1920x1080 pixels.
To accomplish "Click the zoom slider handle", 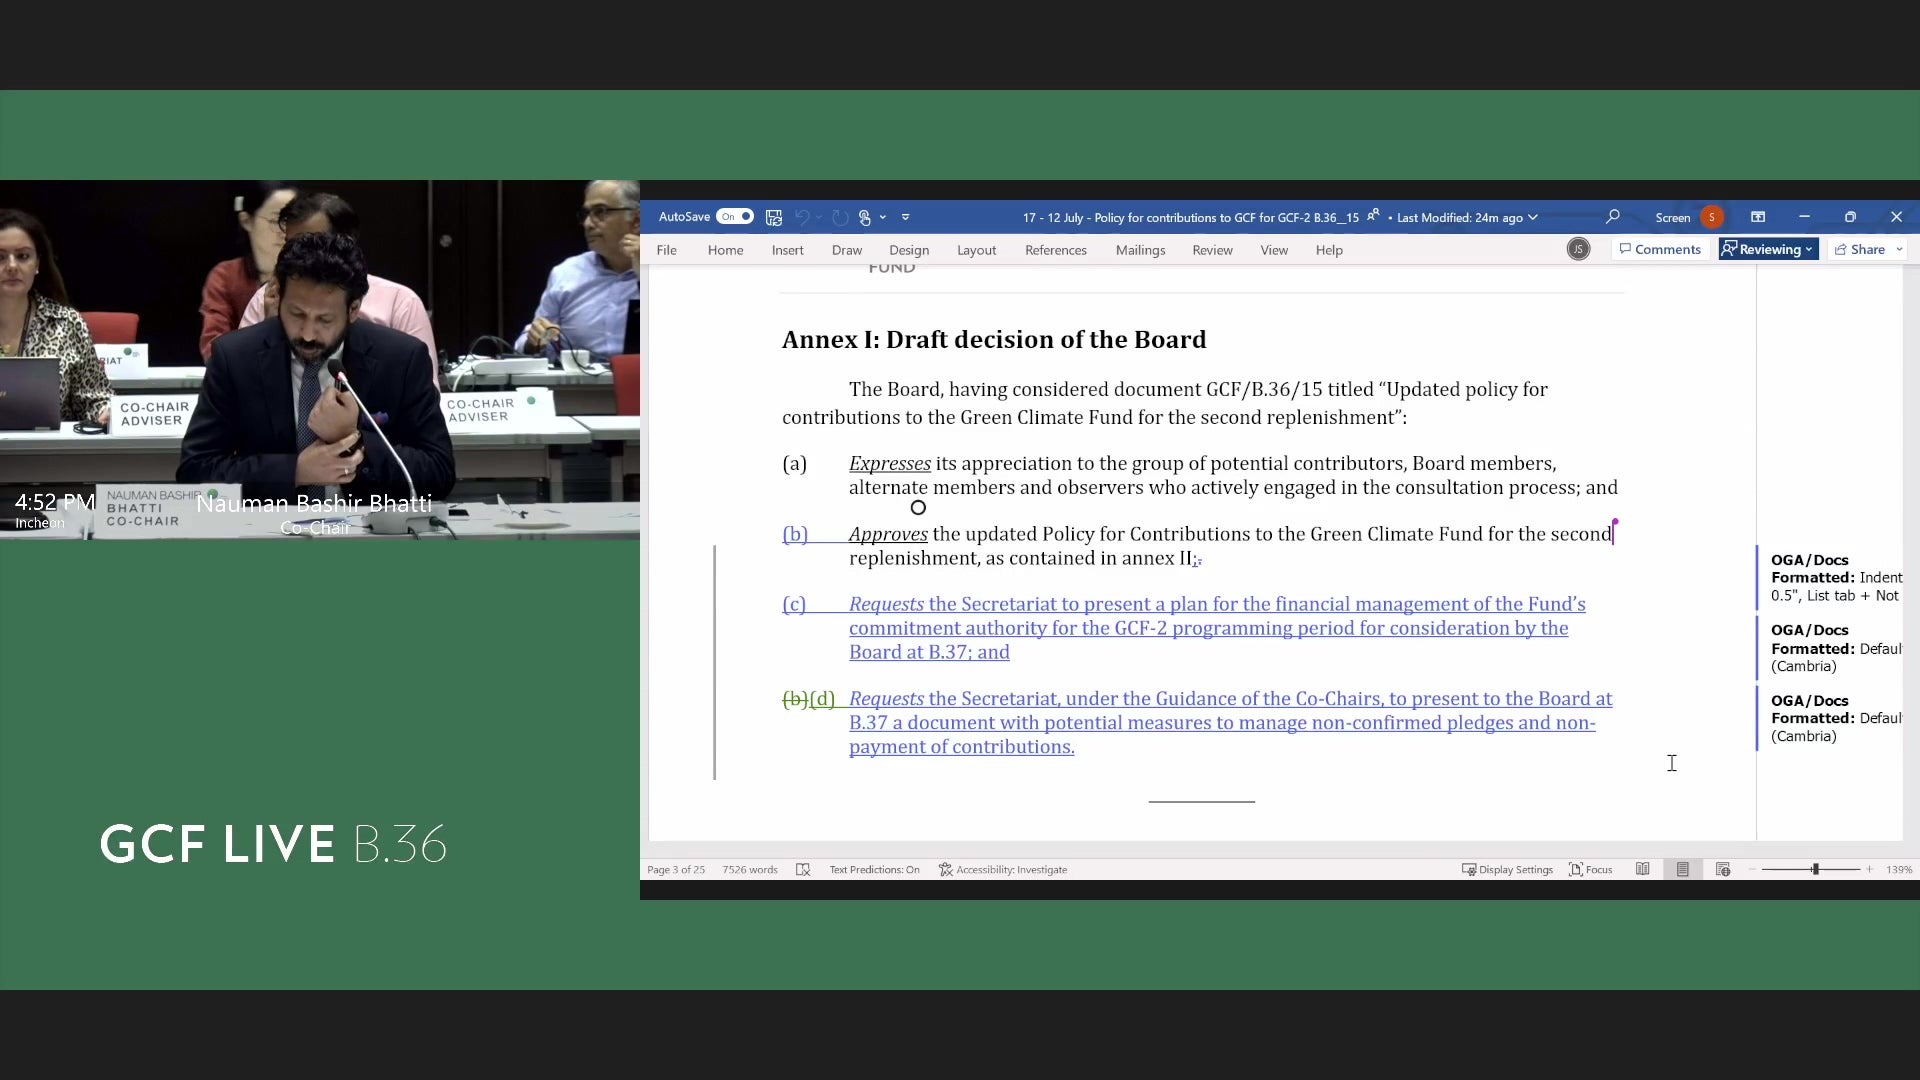I will point(1815,870).
